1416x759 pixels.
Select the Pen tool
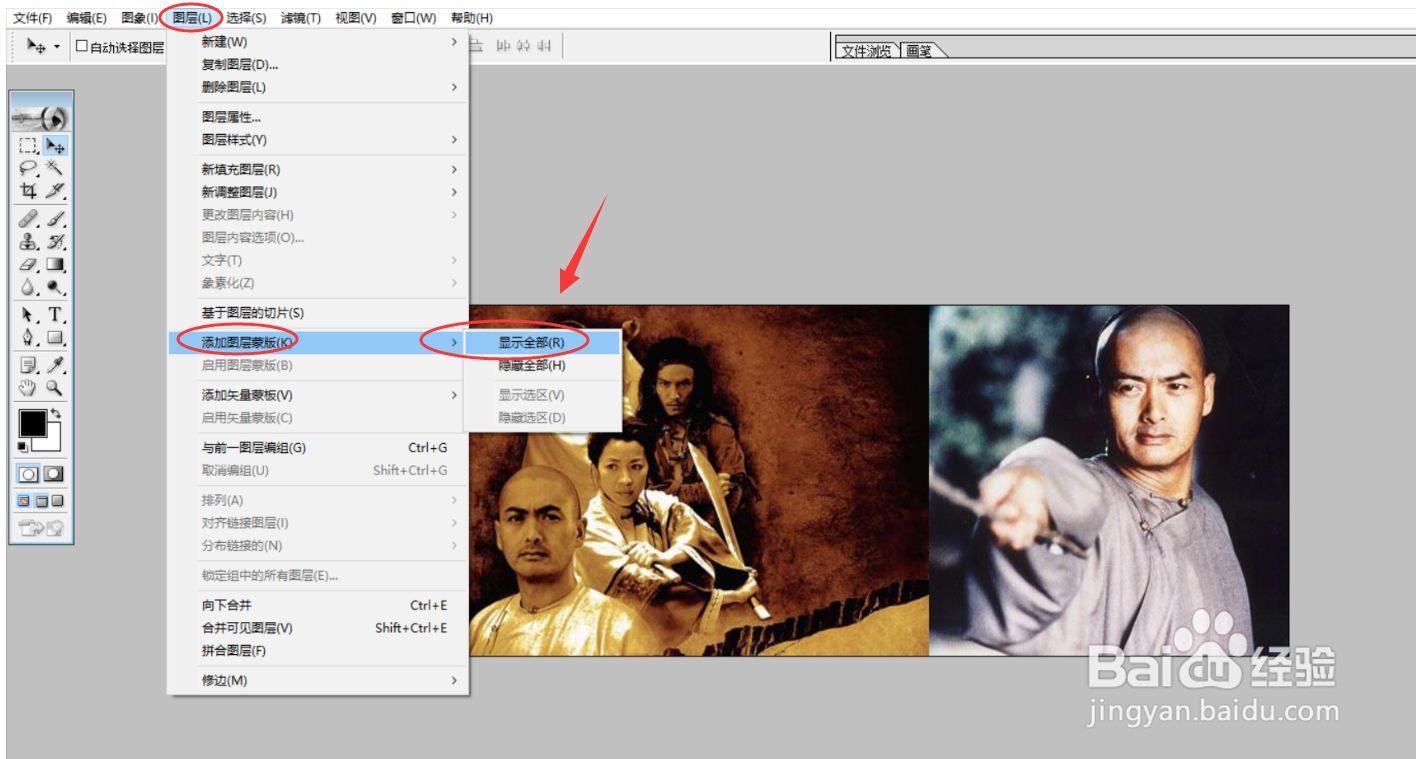coord(28,338)
